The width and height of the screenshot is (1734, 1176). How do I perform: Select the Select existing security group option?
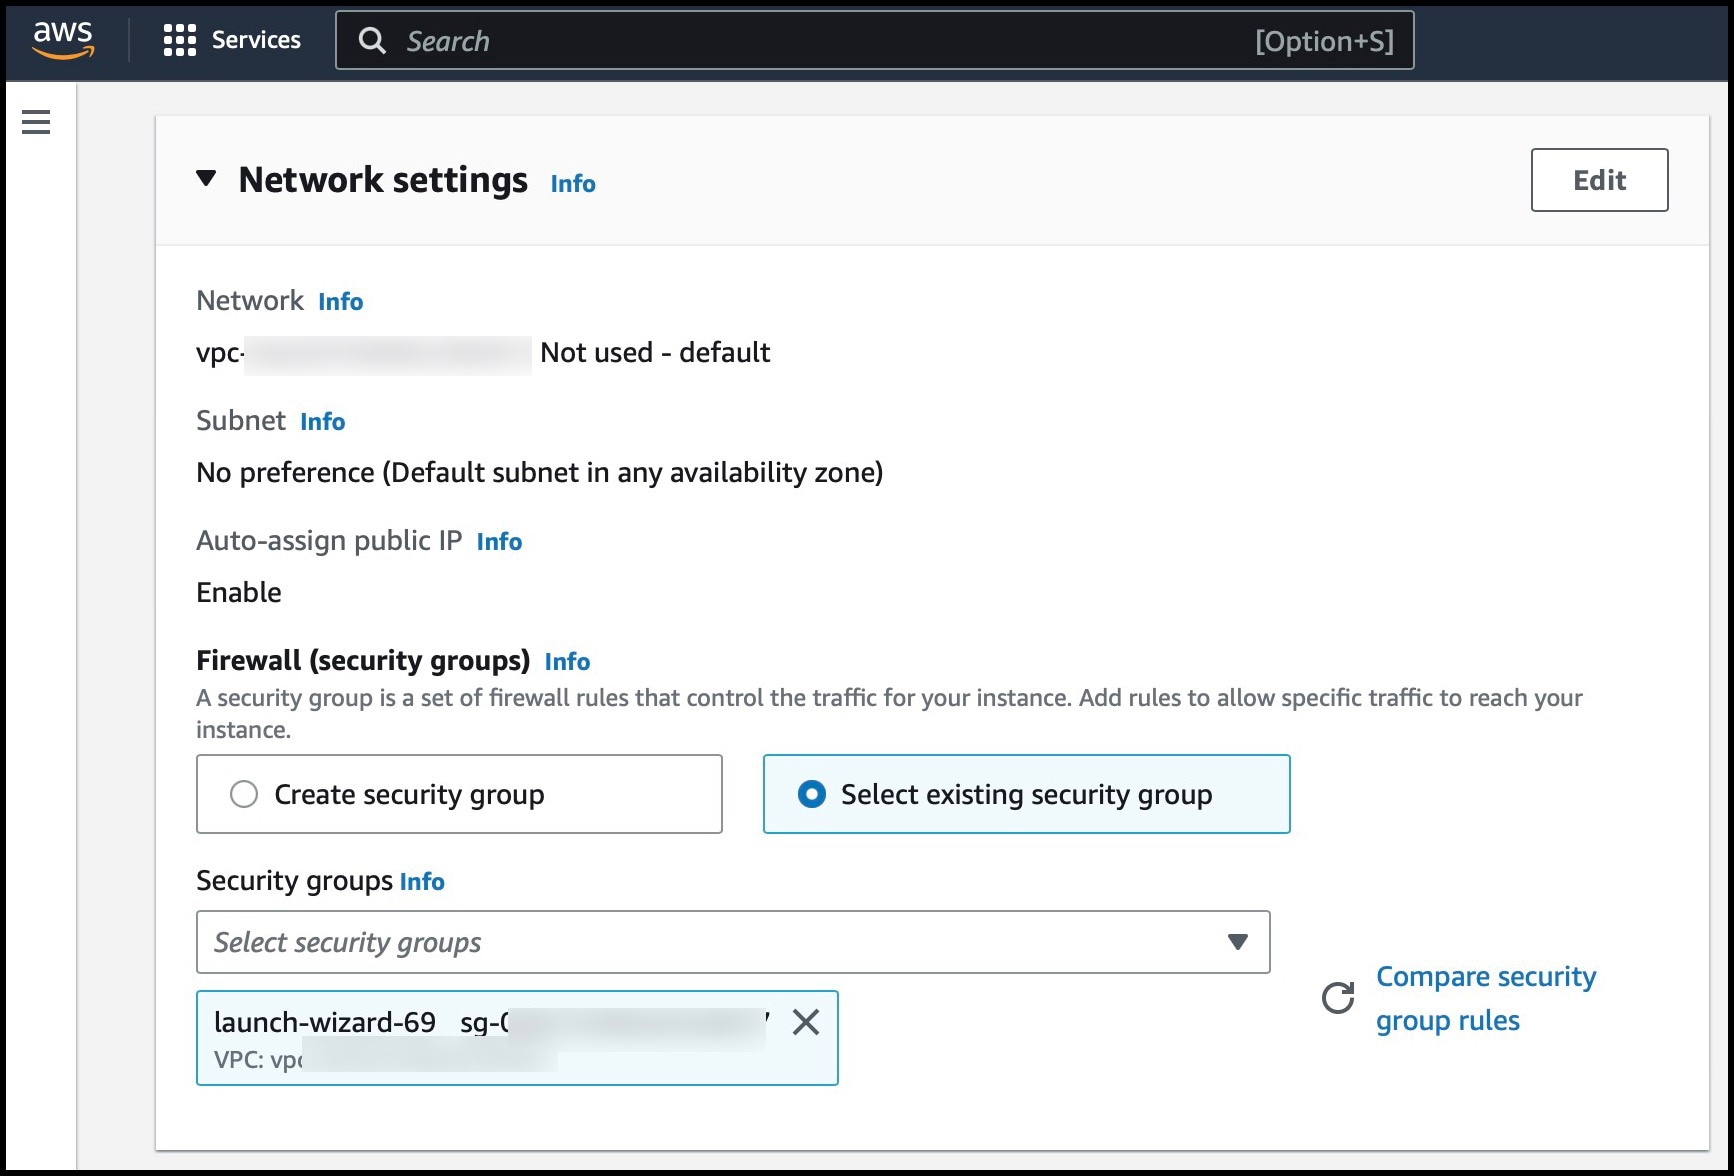(812, 793)
